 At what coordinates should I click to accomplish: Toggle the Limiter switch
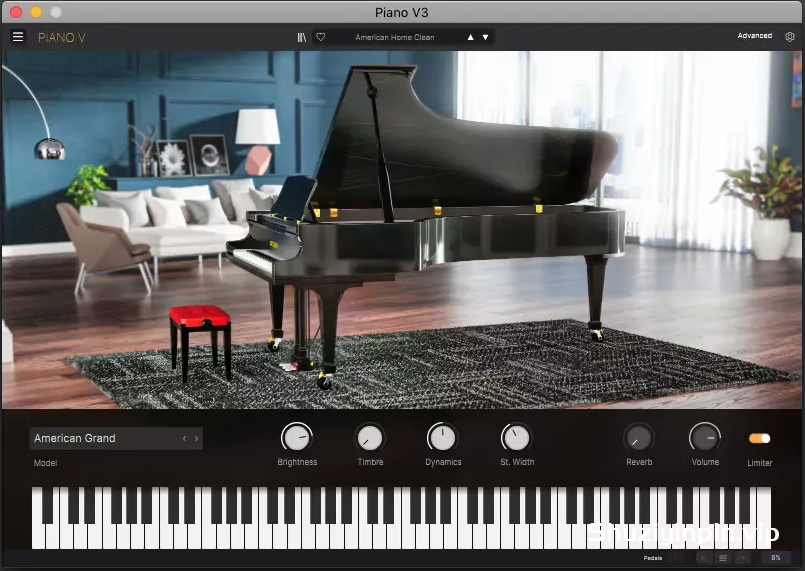pos(759,439)
